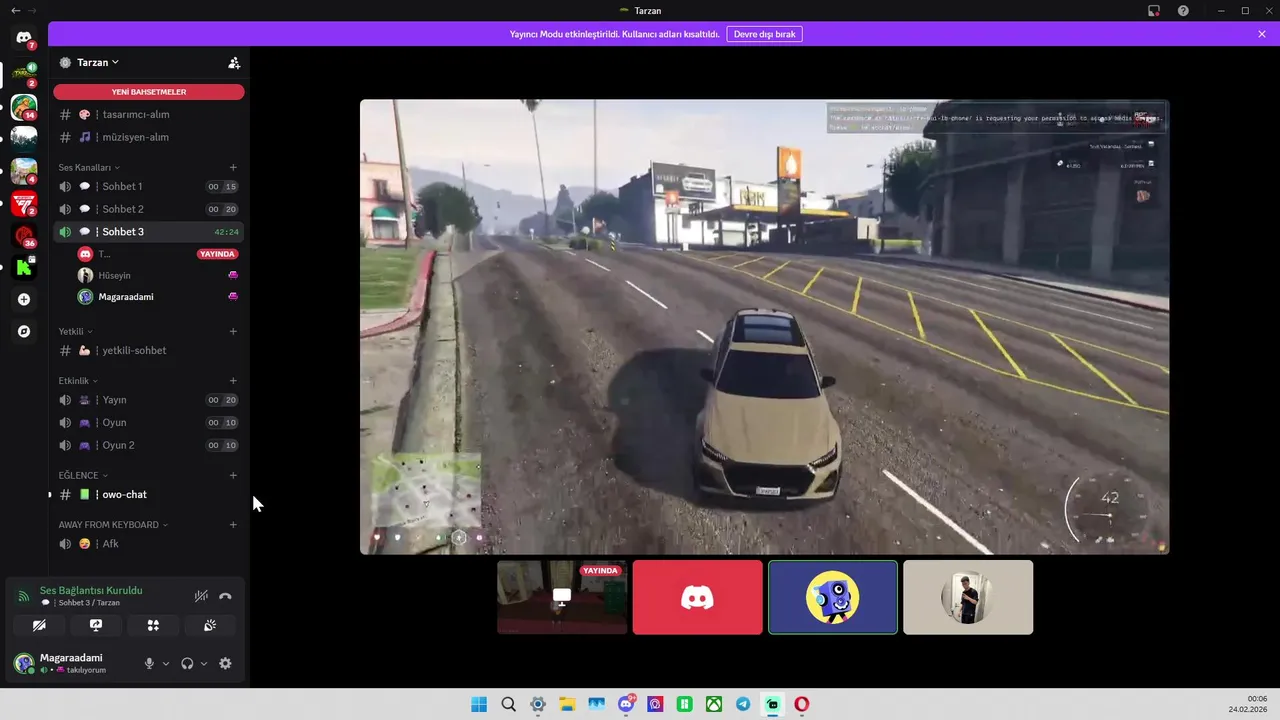Open the activities shapes icon button
Viewport: 1280px width, 720px height.
tap(153, 625)
